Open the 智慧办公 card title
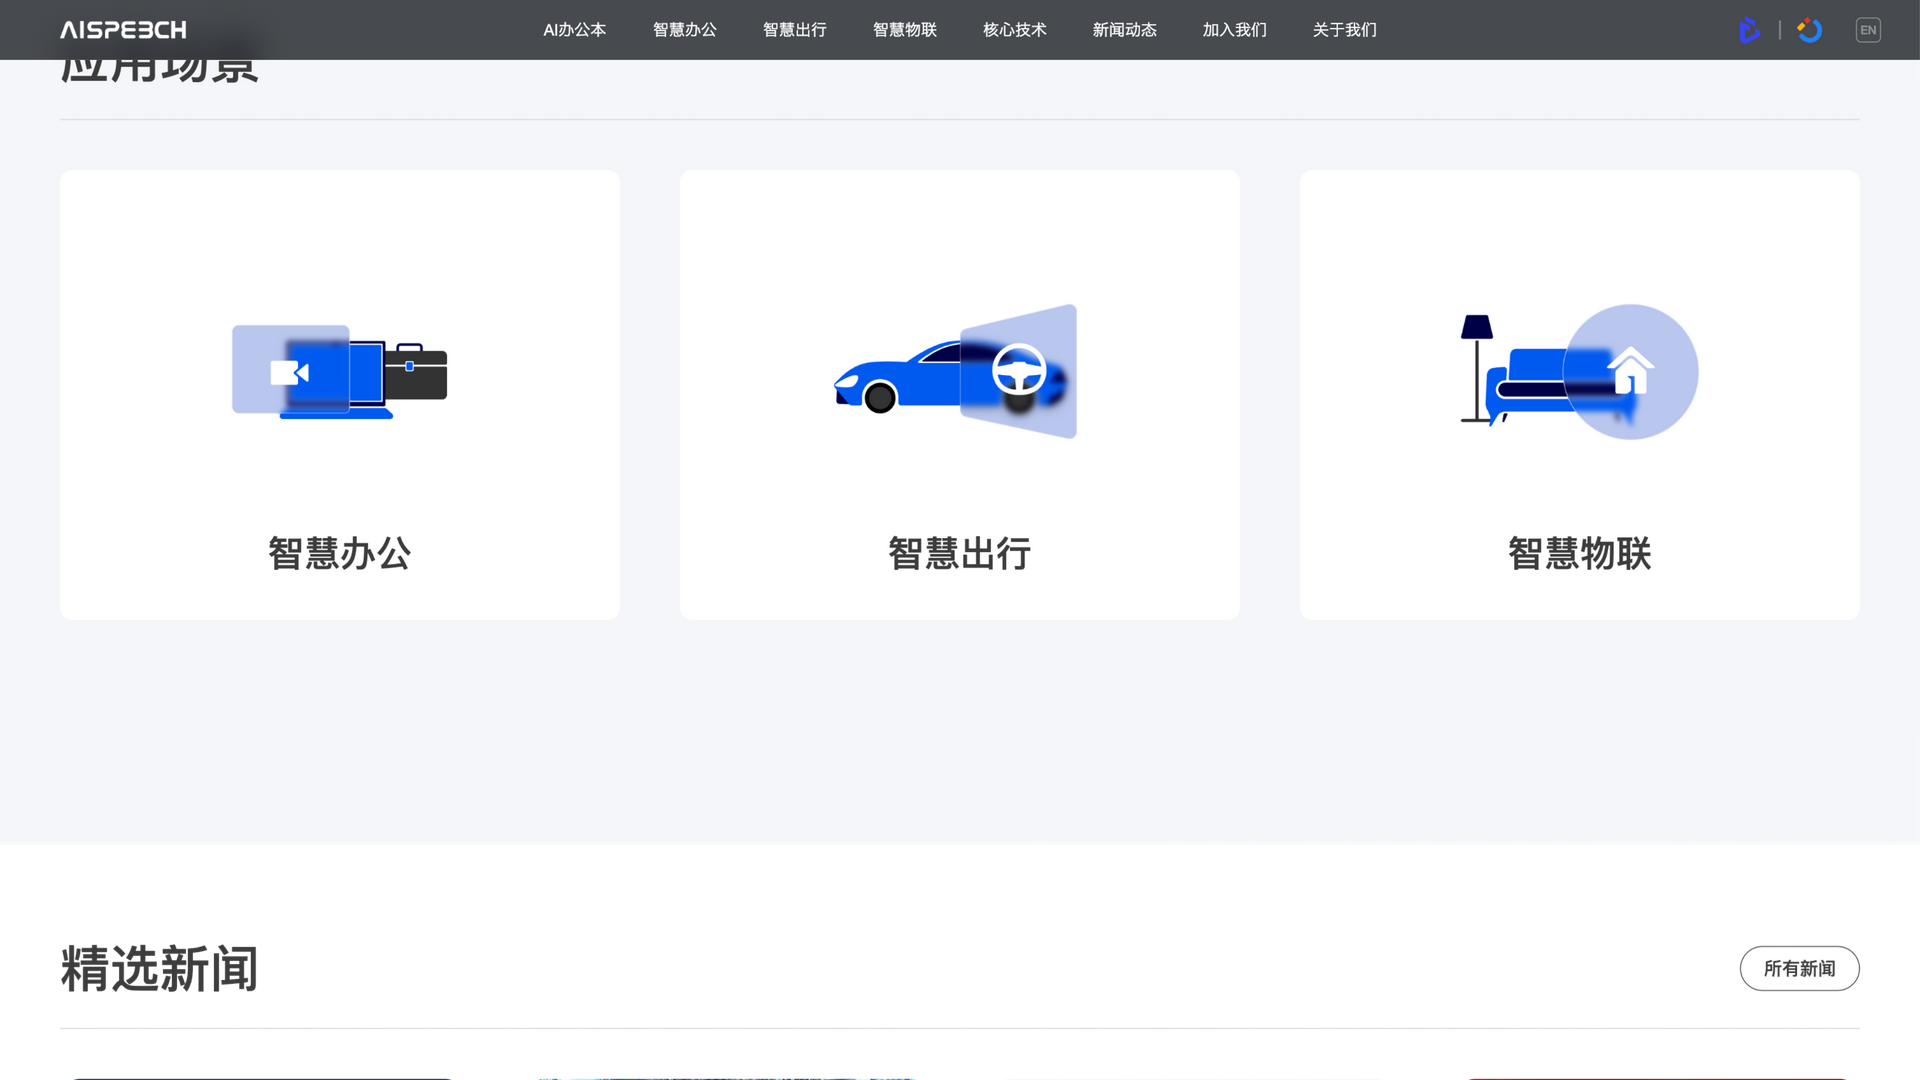1920x1080 pixels. pyautogui.click(x=340, y=553)
